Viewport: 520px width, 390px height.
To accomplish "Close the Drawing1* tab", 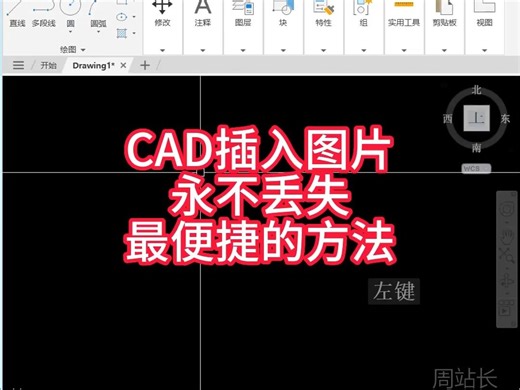I will [123, 65].
